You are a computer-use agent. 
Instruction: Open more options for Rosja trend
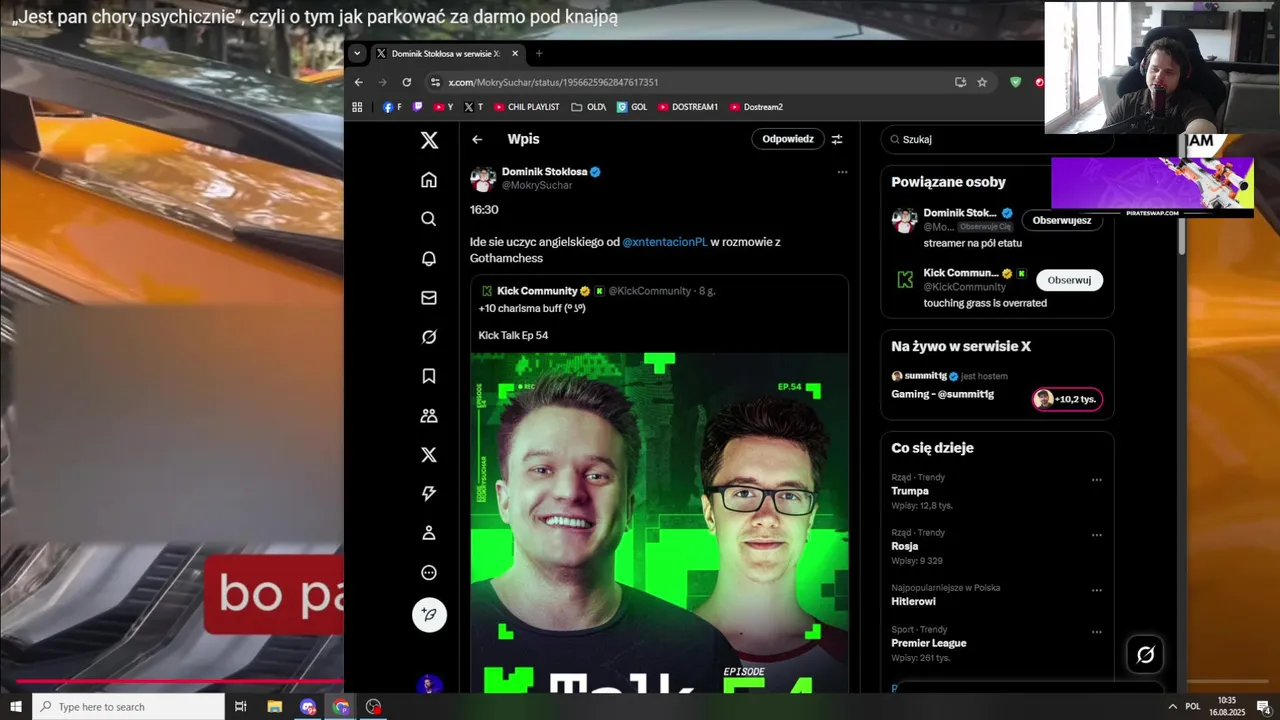[1096, 535]
